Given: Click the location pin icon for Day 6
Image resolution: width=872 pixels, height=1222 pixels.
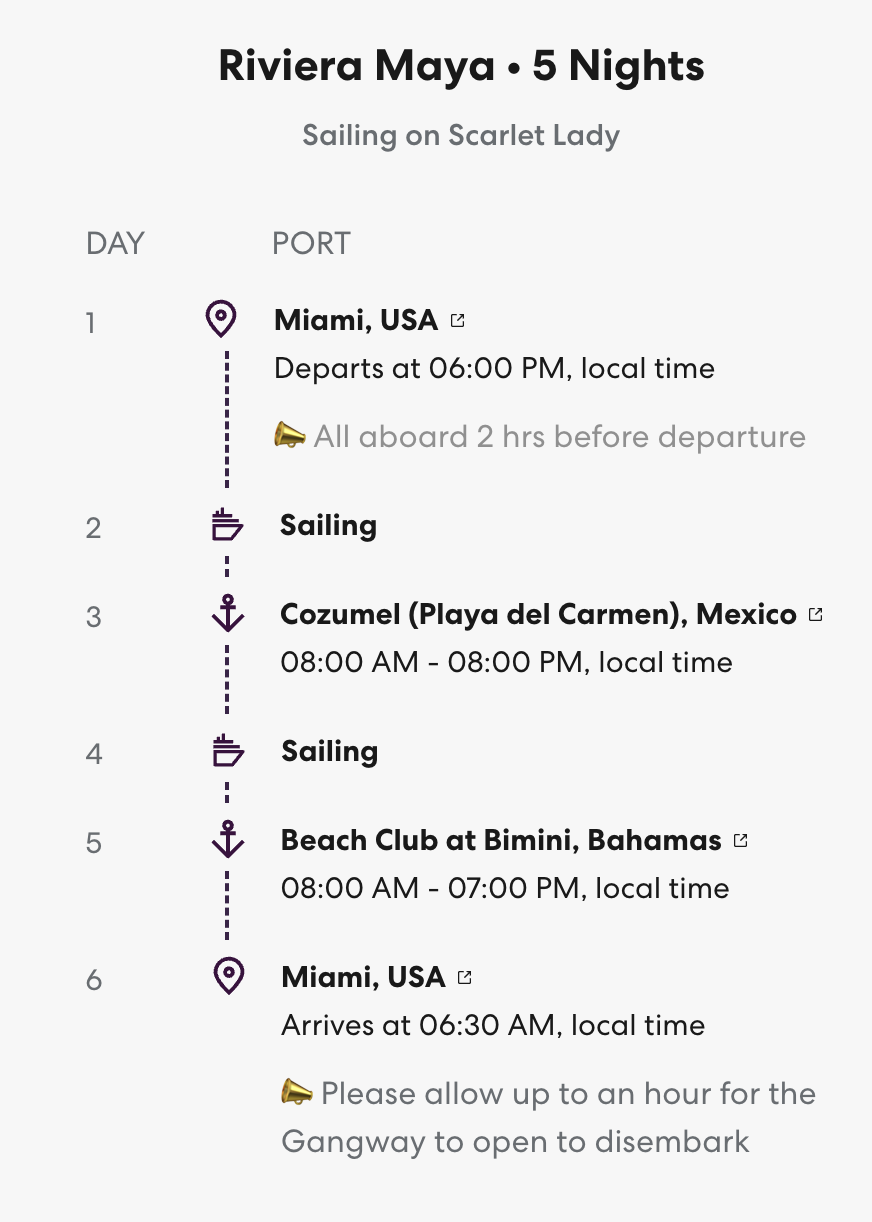Looking at the screenshot, I should [229, 975].
